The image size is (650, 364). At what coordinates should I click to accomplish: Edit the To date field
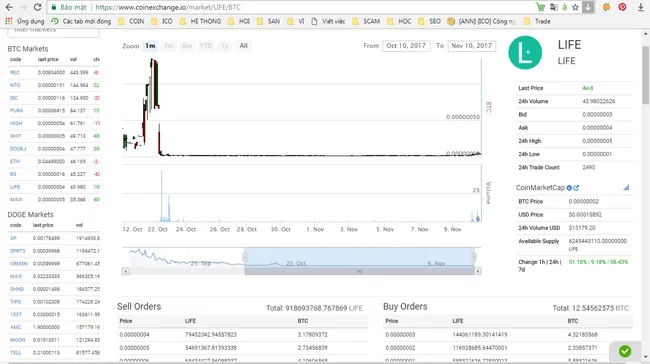471,46
